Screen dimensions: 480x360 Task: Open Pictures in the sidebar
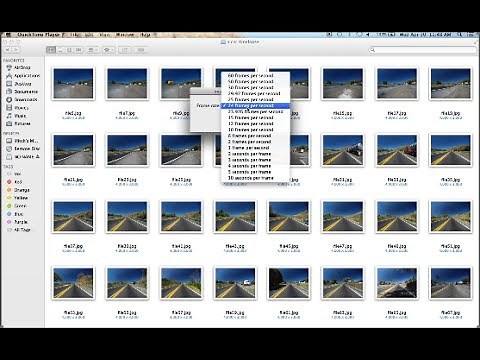(x=19, y=124)
